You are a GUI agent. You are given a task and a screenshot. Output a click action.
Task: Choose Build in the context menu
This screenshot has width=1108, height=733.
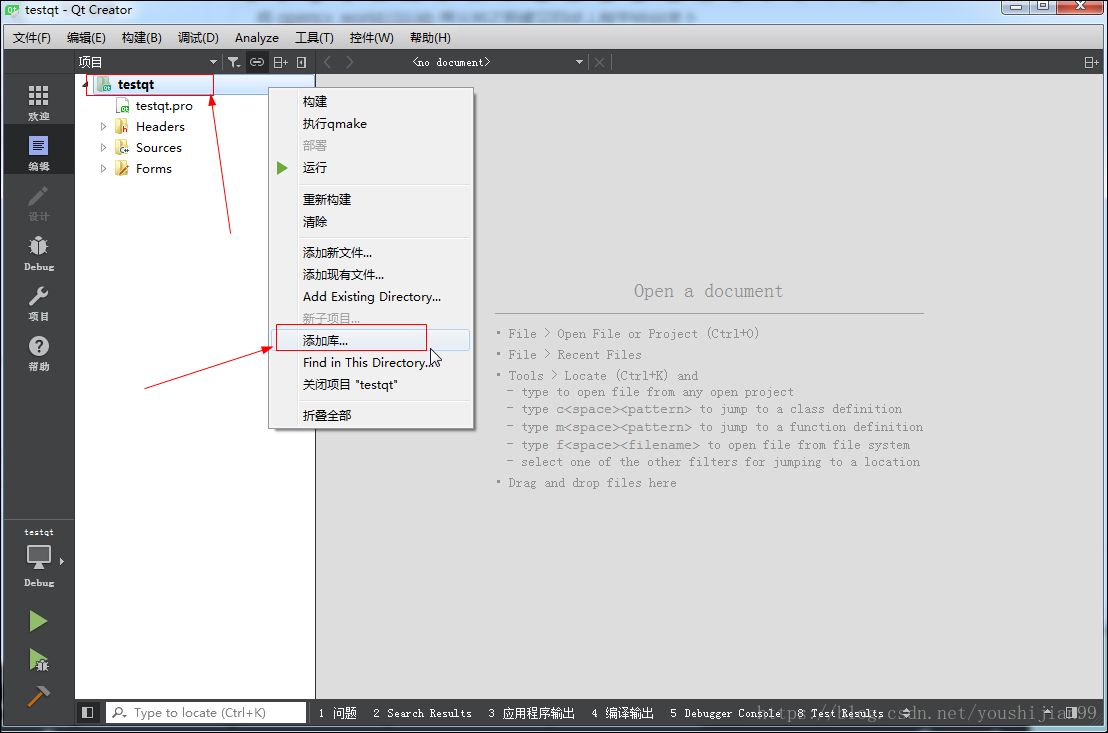pyautogui.click(x=372, y=102)
